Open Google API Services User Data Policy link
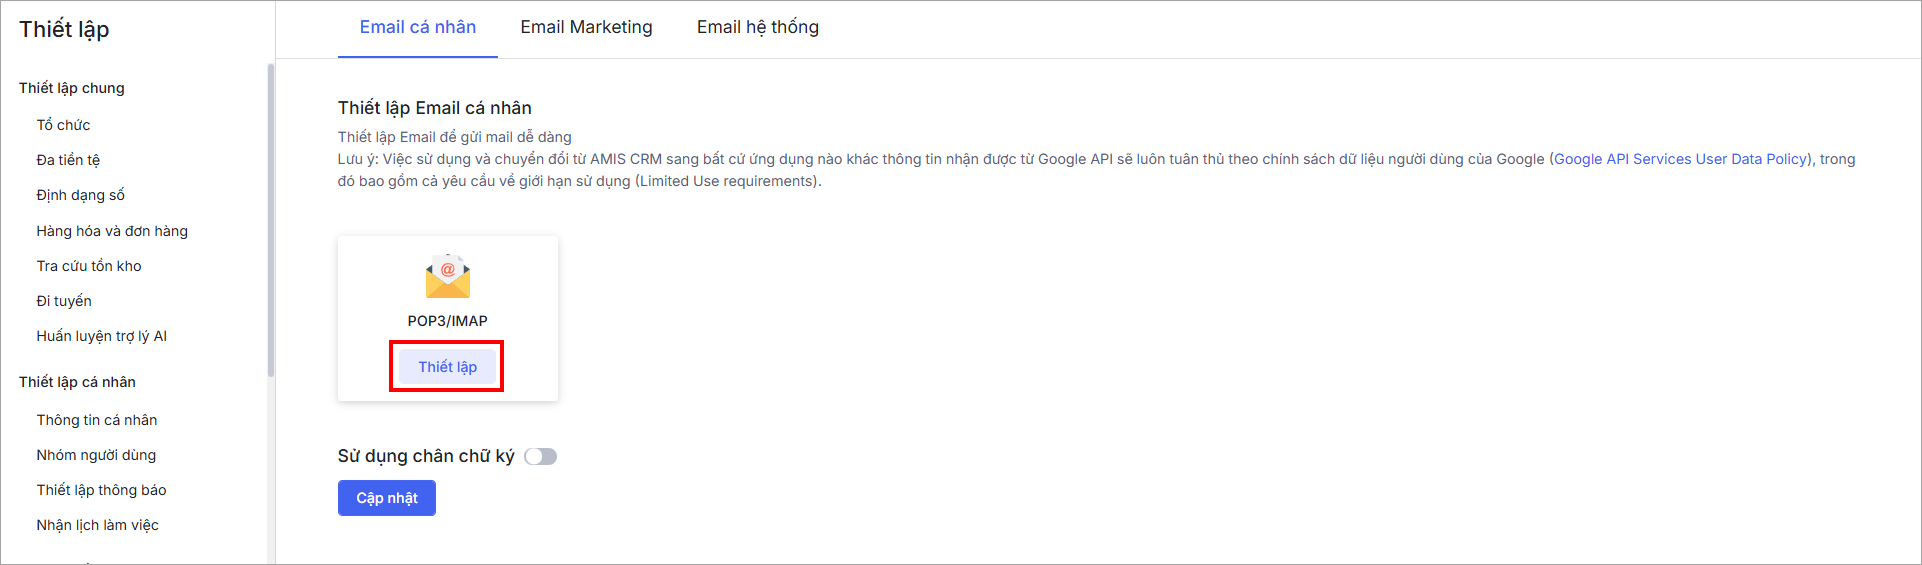 pyautogui.click(x=1680, y=159)
